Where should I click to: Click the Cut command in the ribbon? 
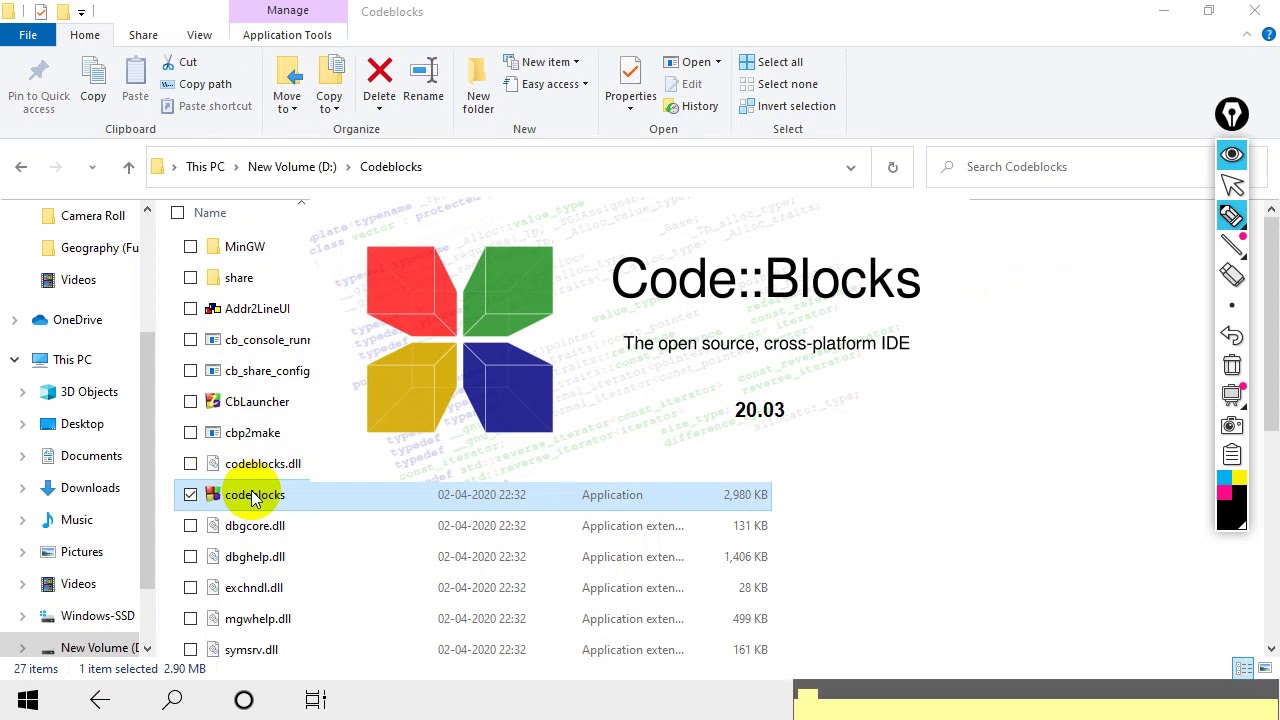point(178,62)
